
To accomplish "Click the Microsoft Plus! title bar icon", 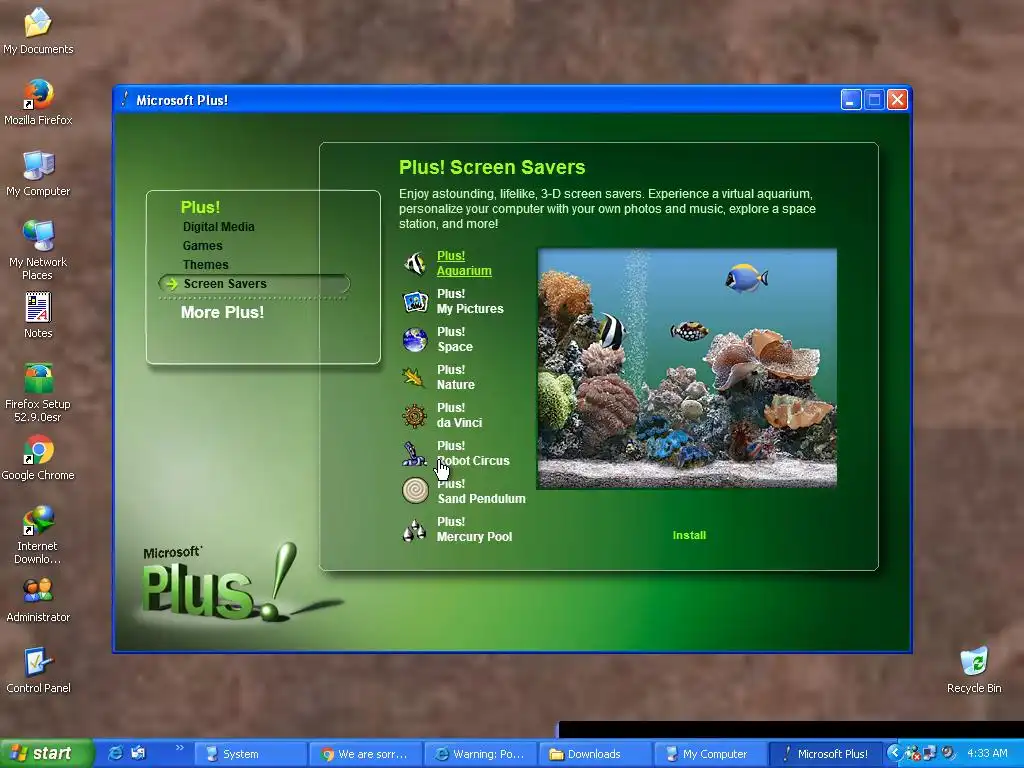I will pos(125,99).
